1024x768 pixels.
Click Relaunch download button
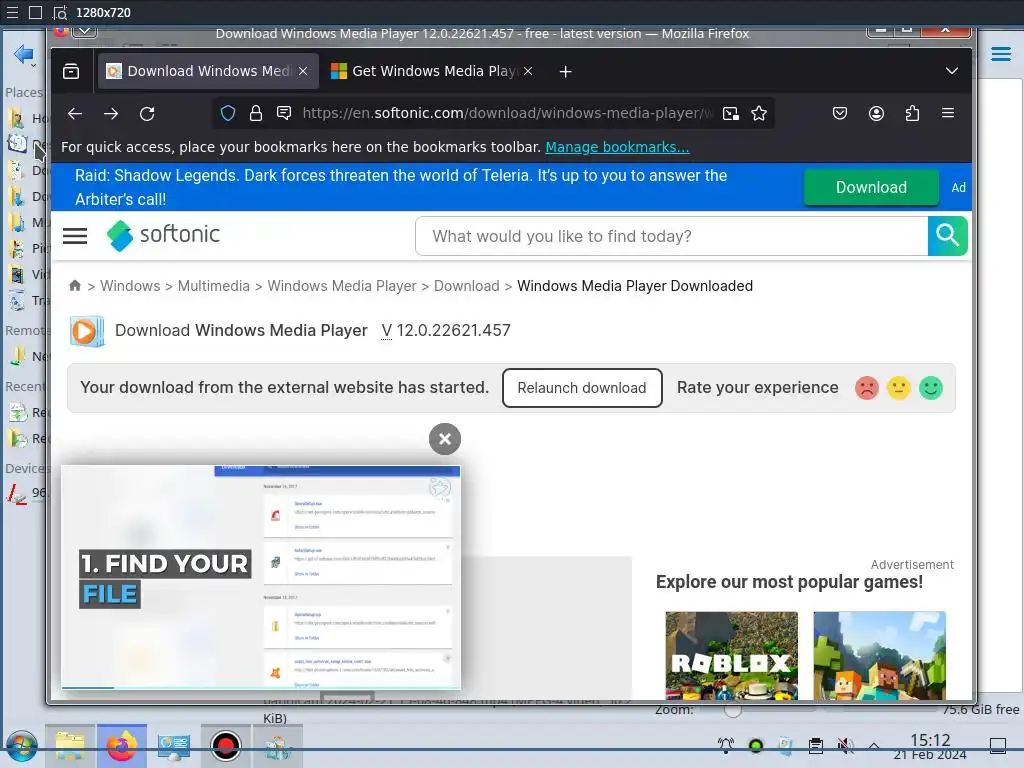pyautogui.click(x=582, y=388)
